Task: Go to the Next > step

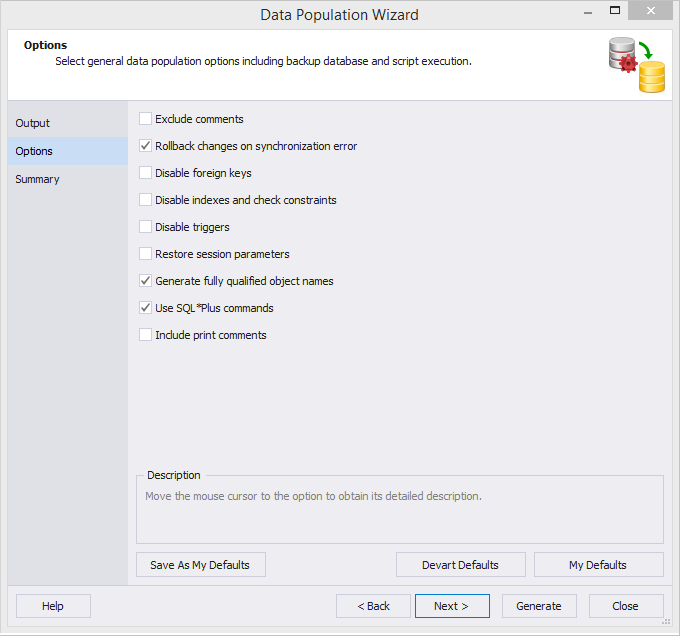Action: tap(452, 606)
